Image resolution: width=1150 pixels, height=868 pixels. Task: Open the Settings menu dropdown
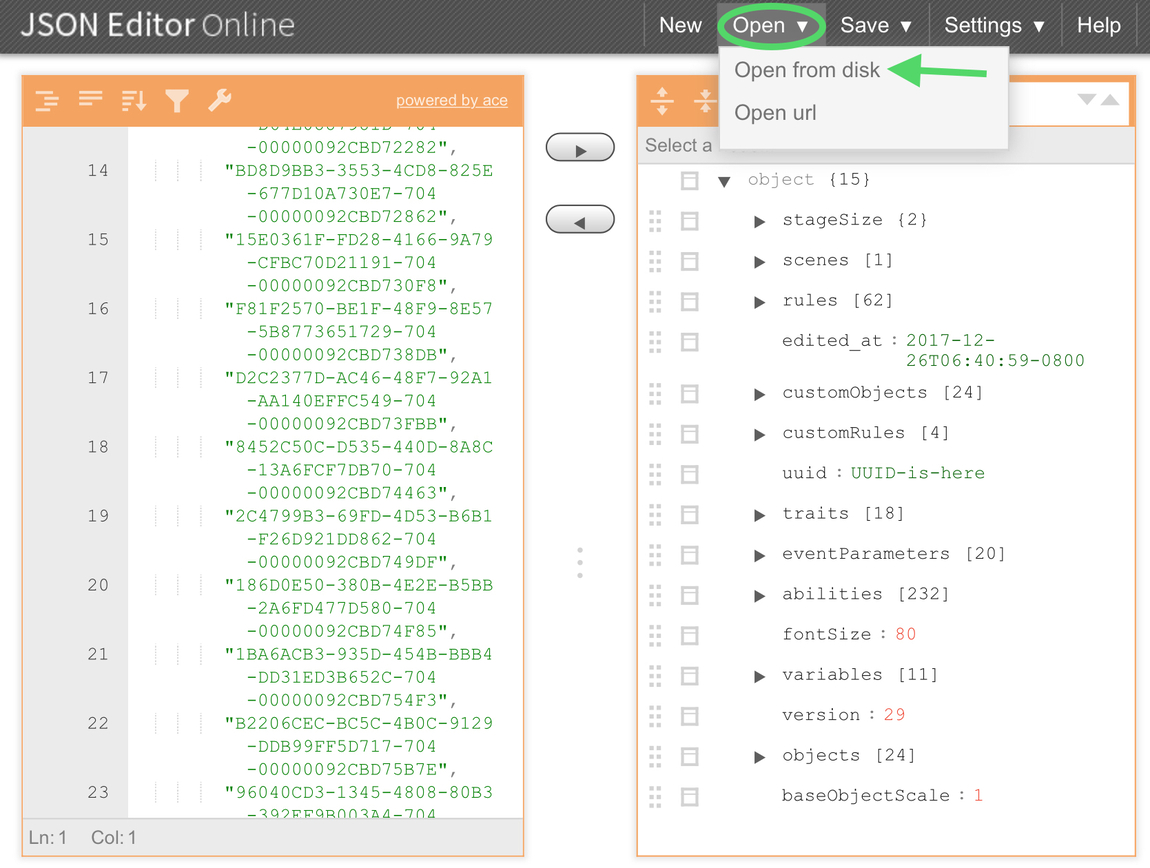point(995,26)
